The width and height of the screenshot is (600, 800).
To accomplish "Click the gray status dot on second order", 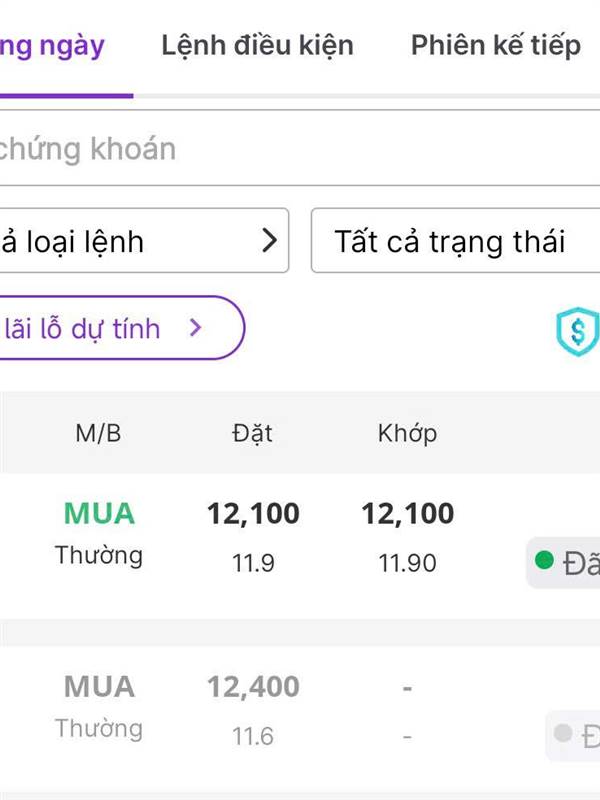I will 563,735.
